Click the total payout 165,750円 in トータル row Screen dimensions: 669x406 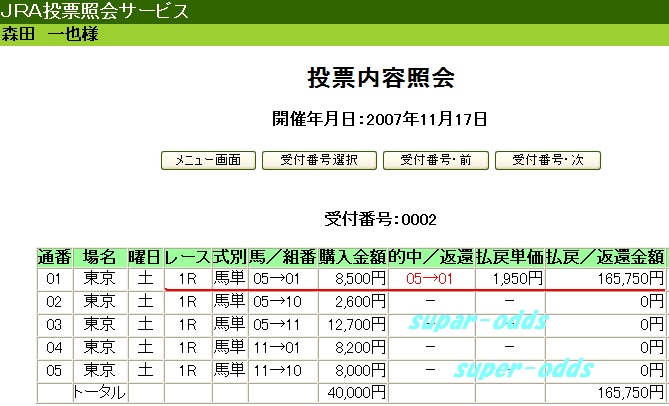point(631,392)
